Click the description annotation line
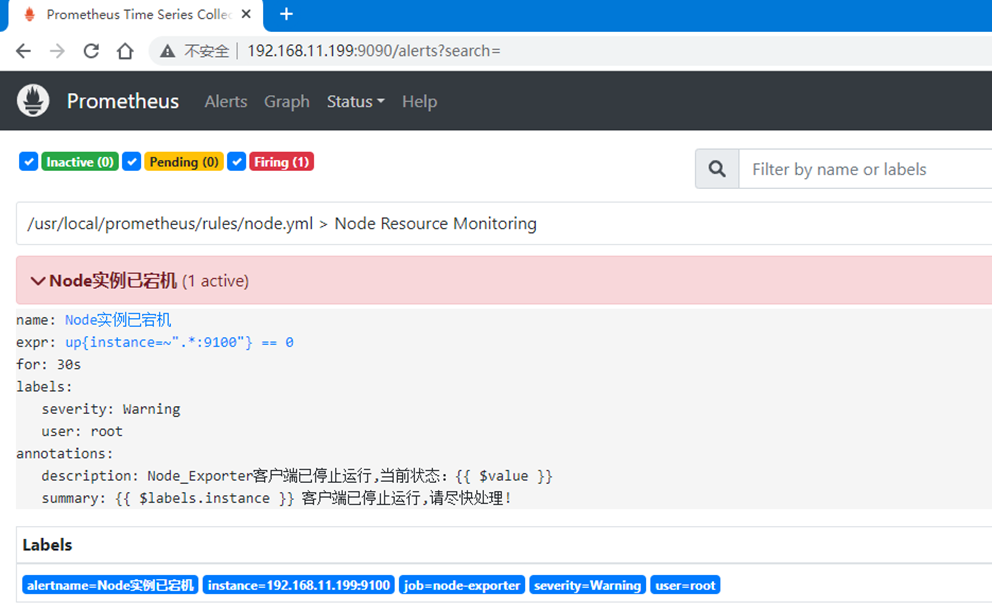Viewport: 992px width, 610px height. click(x=297, y=476)
